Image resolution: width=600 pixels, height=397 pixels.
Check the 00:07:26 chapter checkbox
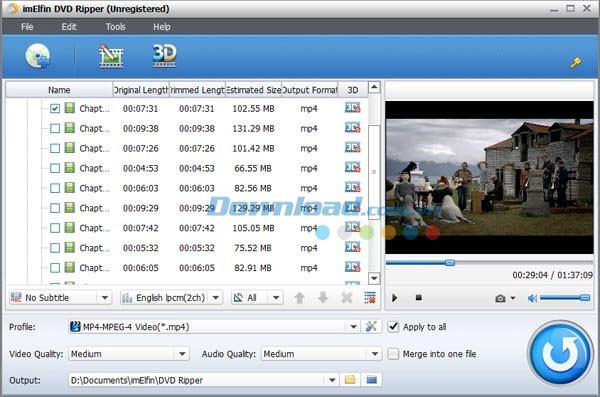coord(55,148)
